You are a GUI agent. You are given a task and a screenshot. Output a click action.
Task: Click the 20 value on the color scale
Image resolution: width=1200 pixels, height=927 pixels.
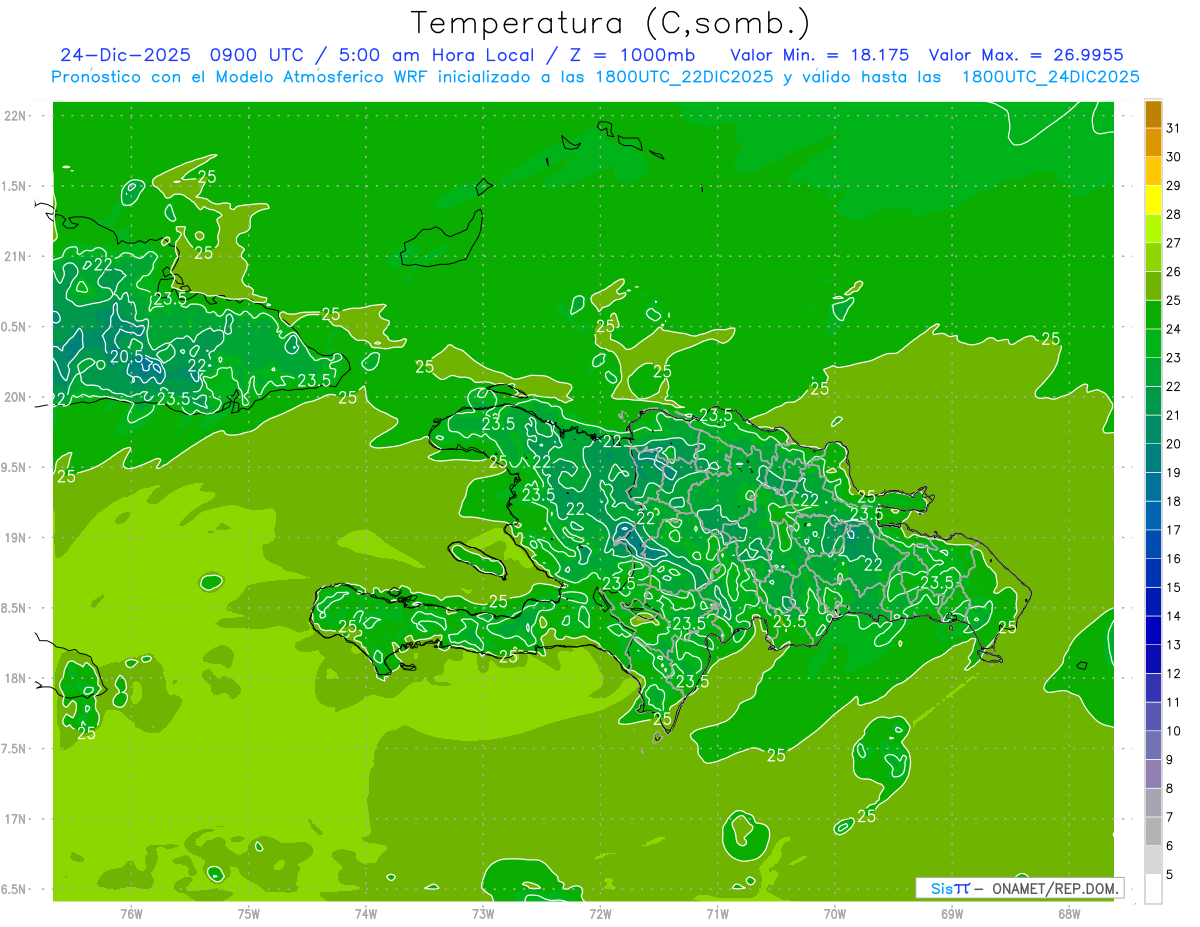[x=1174, y=444]
